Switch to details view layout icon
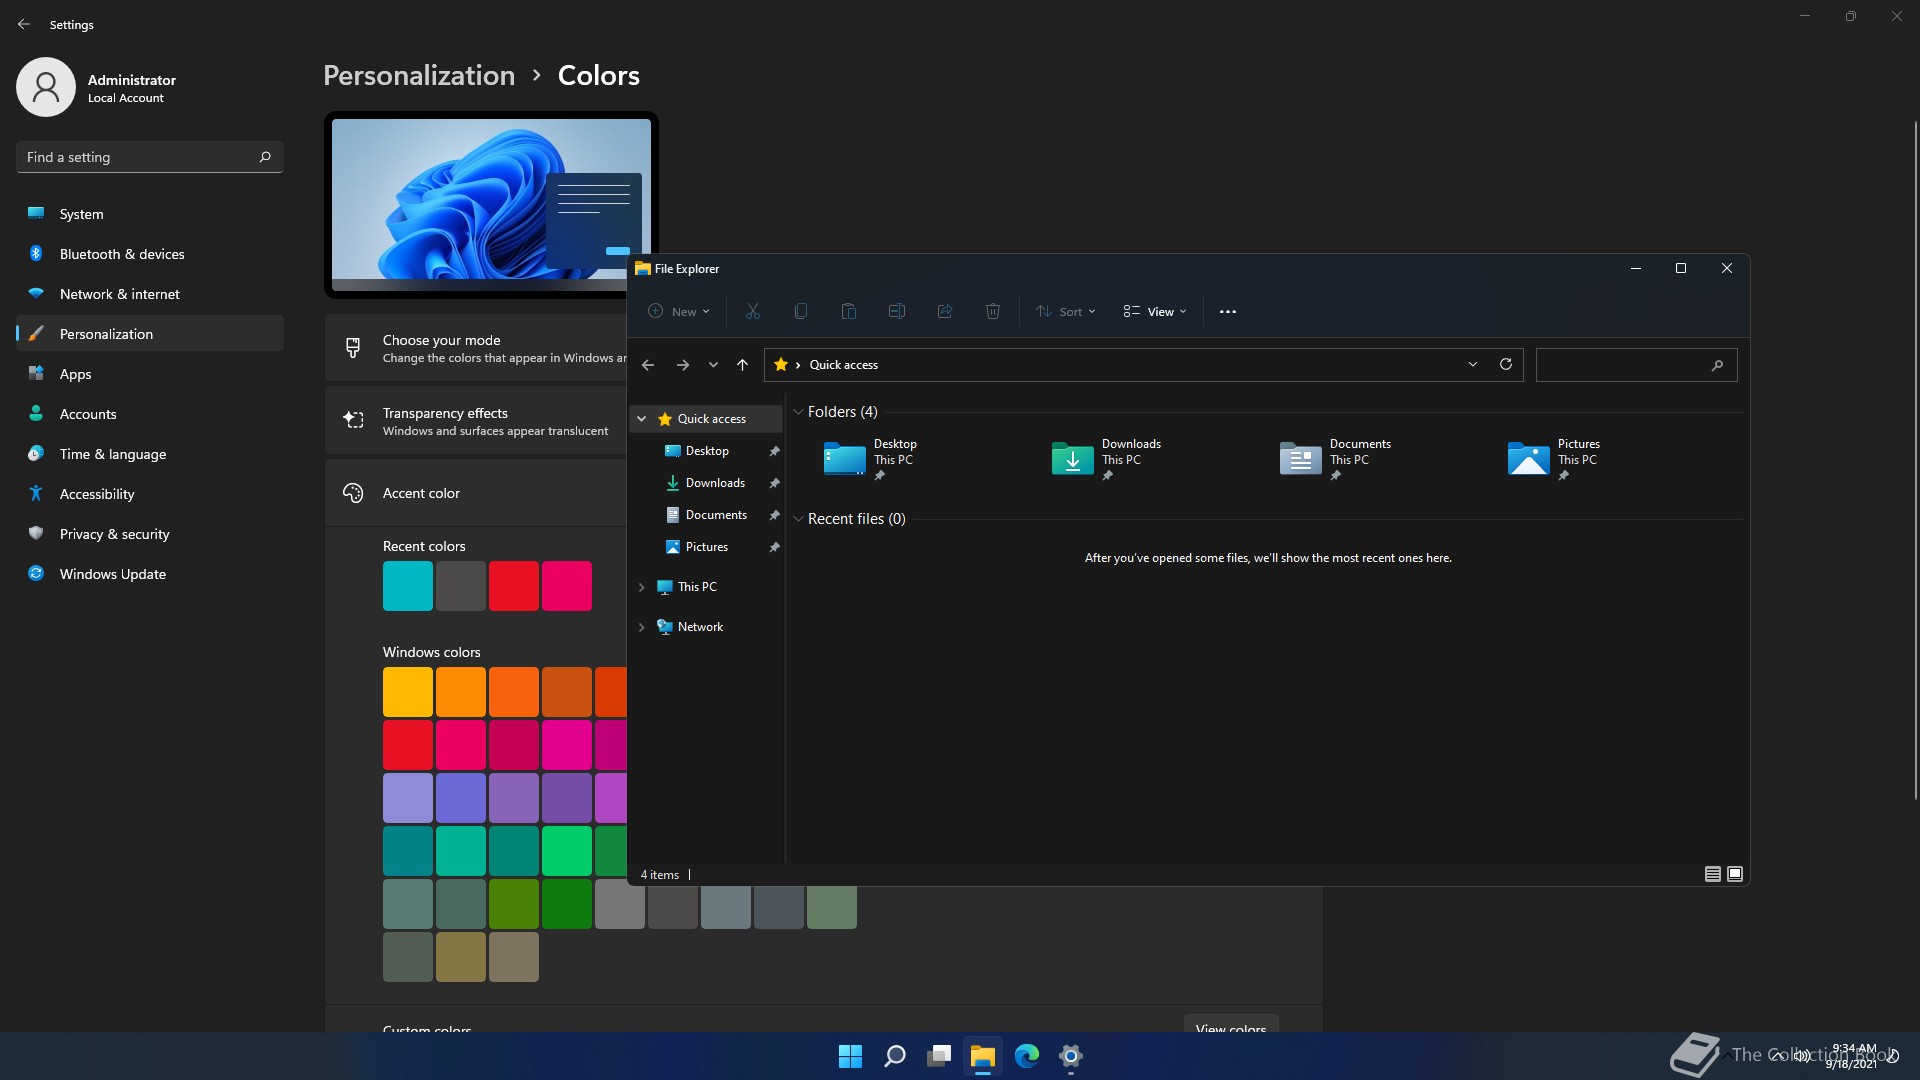Screen dimensions: 1920x1080 pyautogui.click(x=1712, y=874)
